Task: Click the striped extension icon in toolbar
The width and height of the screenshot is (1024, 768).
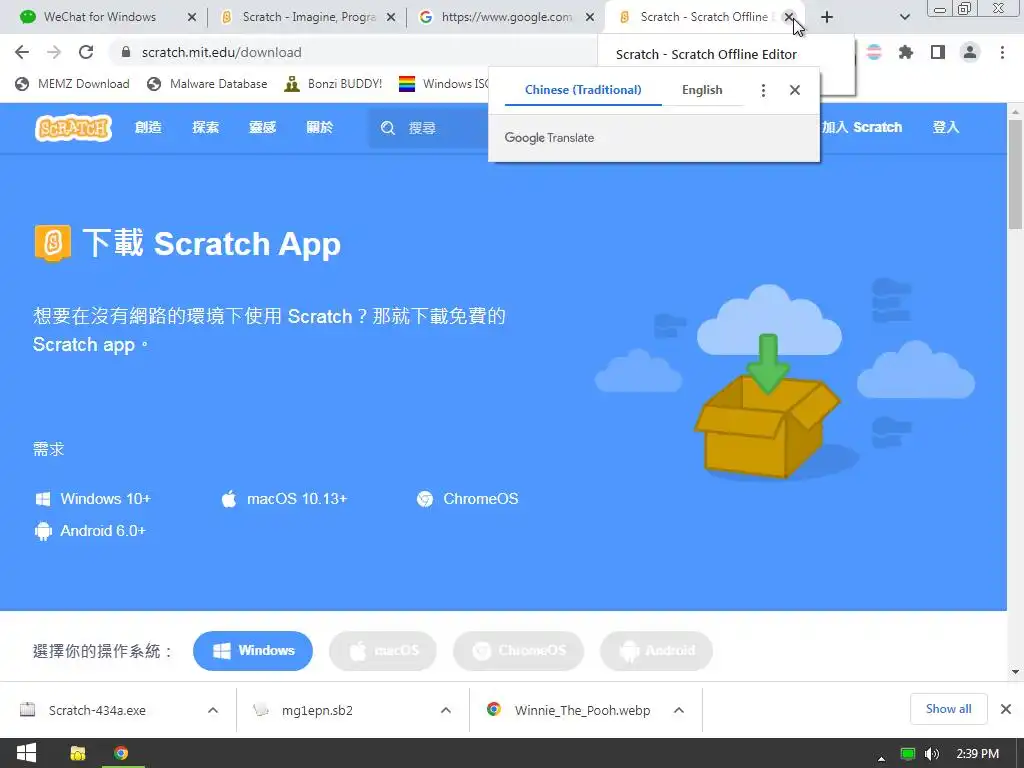Action: (x=874, y=52)
